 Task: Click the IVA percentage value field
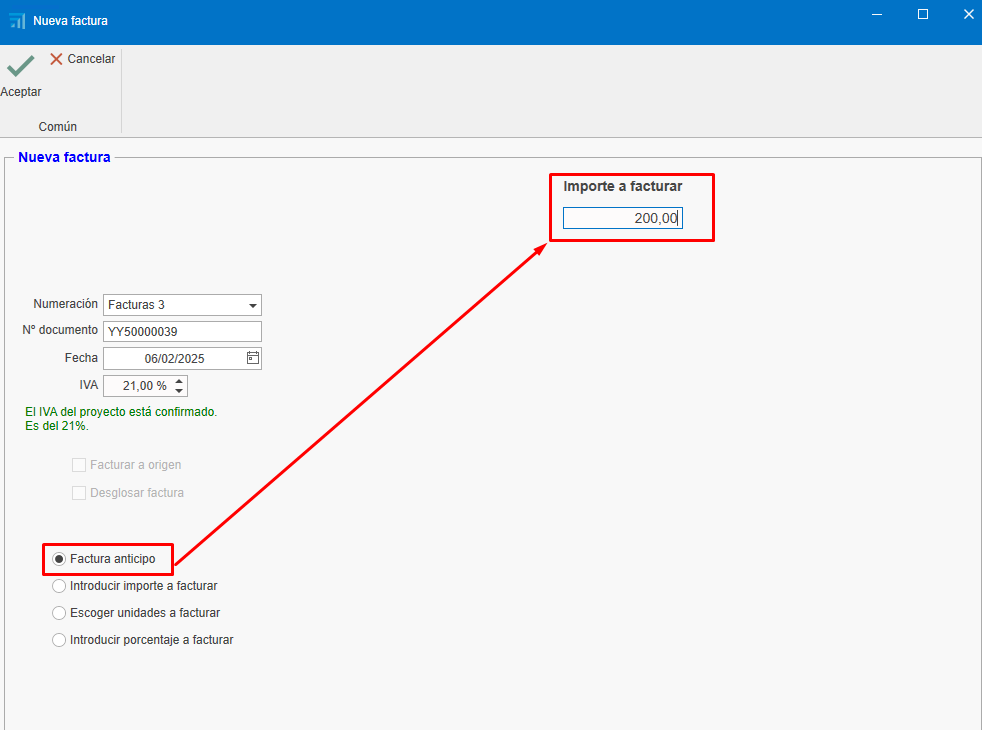pos(137,386)
